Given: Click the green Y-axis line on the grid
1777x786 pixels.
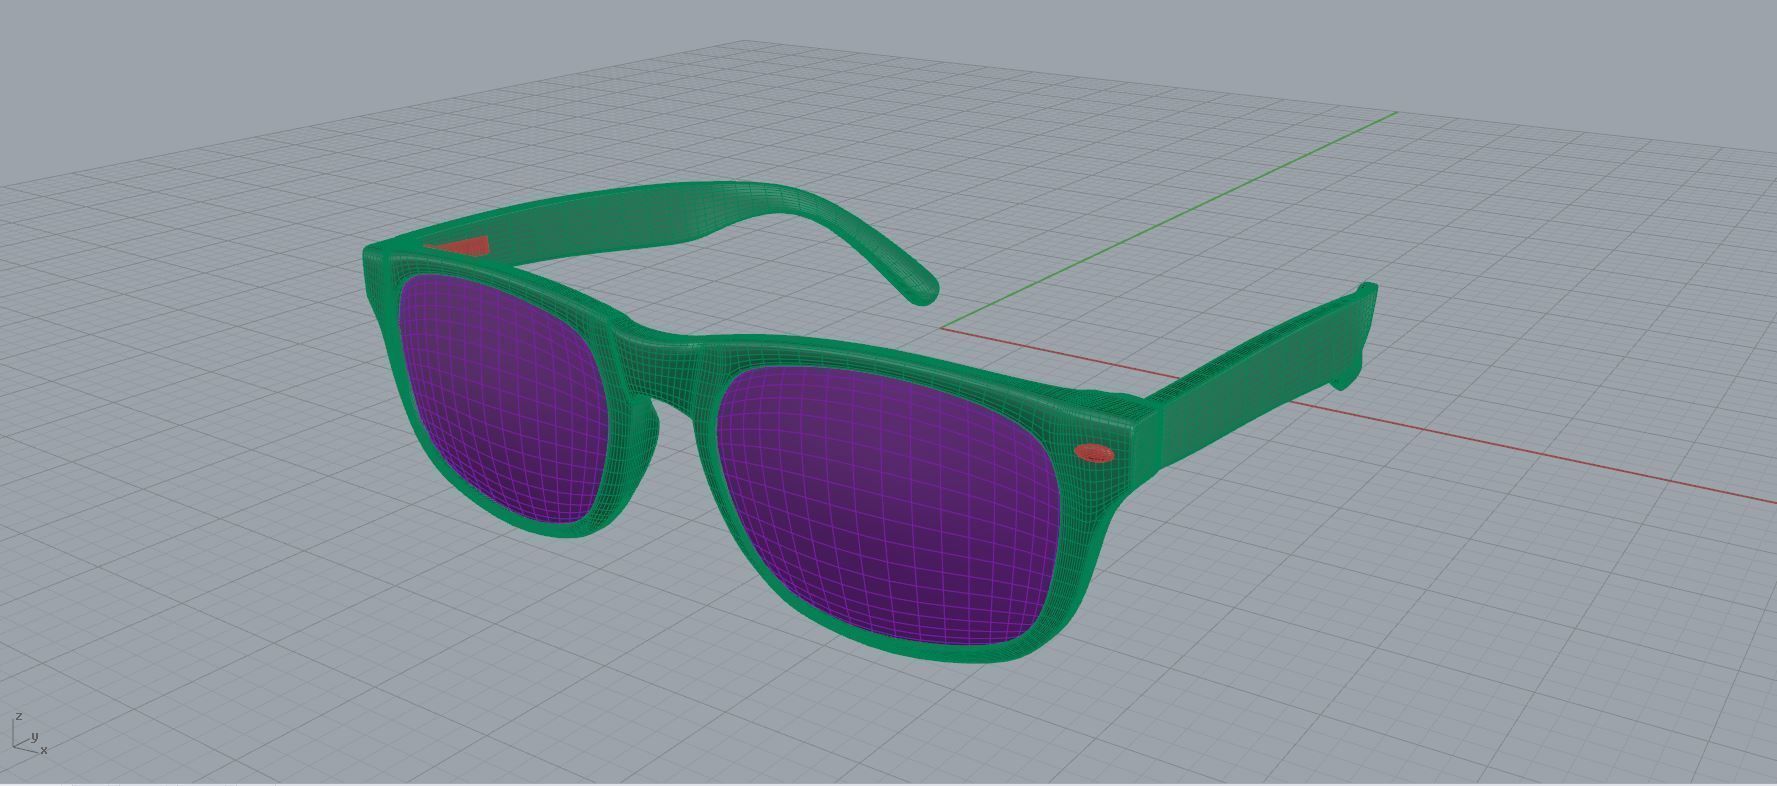Looking at the screenshot, I should [1168, 220].
